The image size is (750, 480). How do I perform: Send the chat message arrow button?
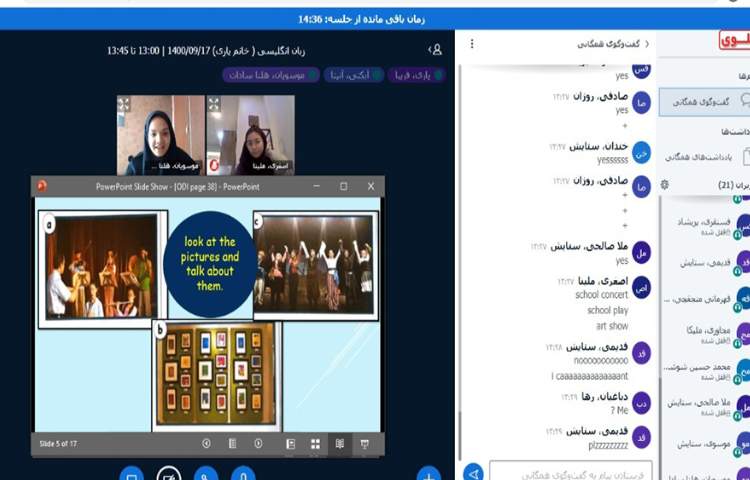(474, 472)
